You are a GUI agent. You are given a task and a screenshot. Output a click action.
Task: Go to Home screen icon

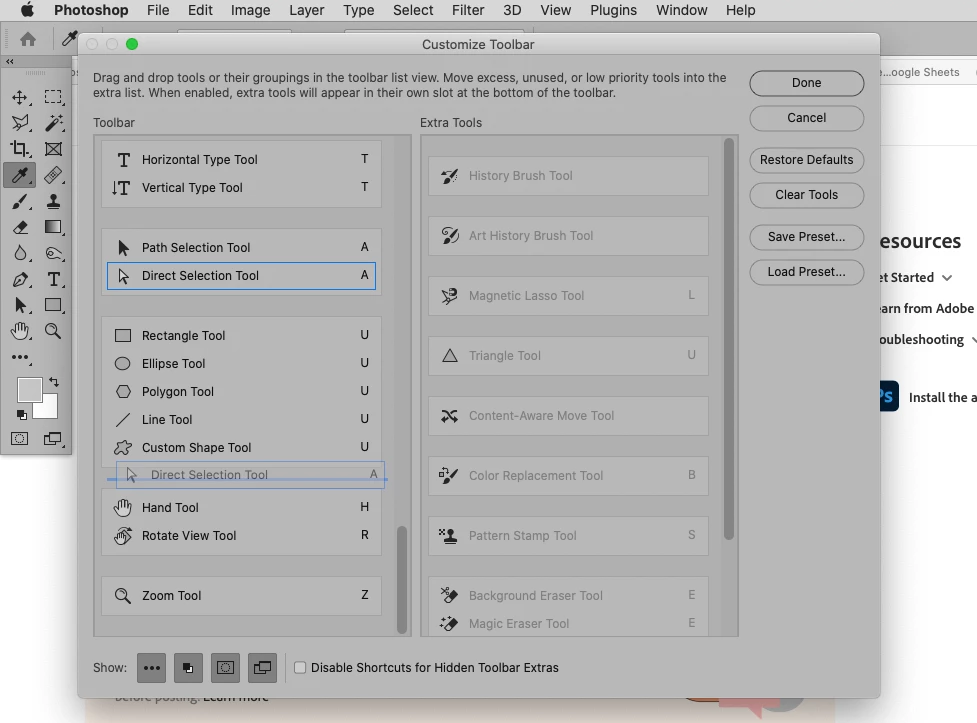pyautogui.click(x=28, y=39)
